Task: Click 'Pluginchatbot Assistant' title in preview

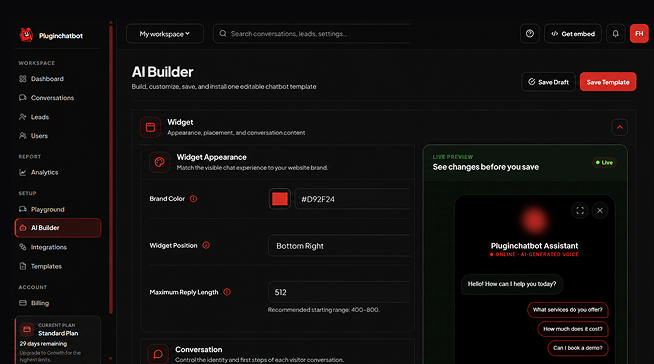Action: click(x=534, y=246)
